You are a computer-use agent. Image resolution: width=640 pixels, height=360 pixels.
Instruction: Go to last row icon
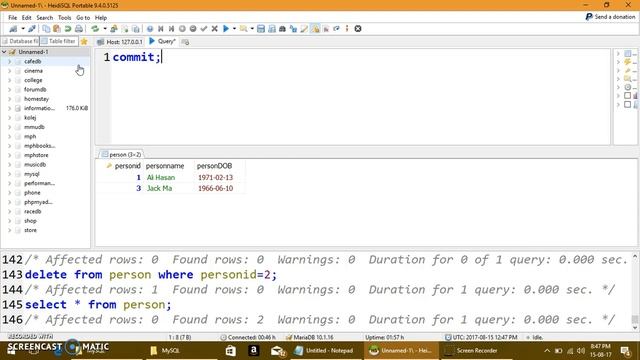tap(171, 29)
